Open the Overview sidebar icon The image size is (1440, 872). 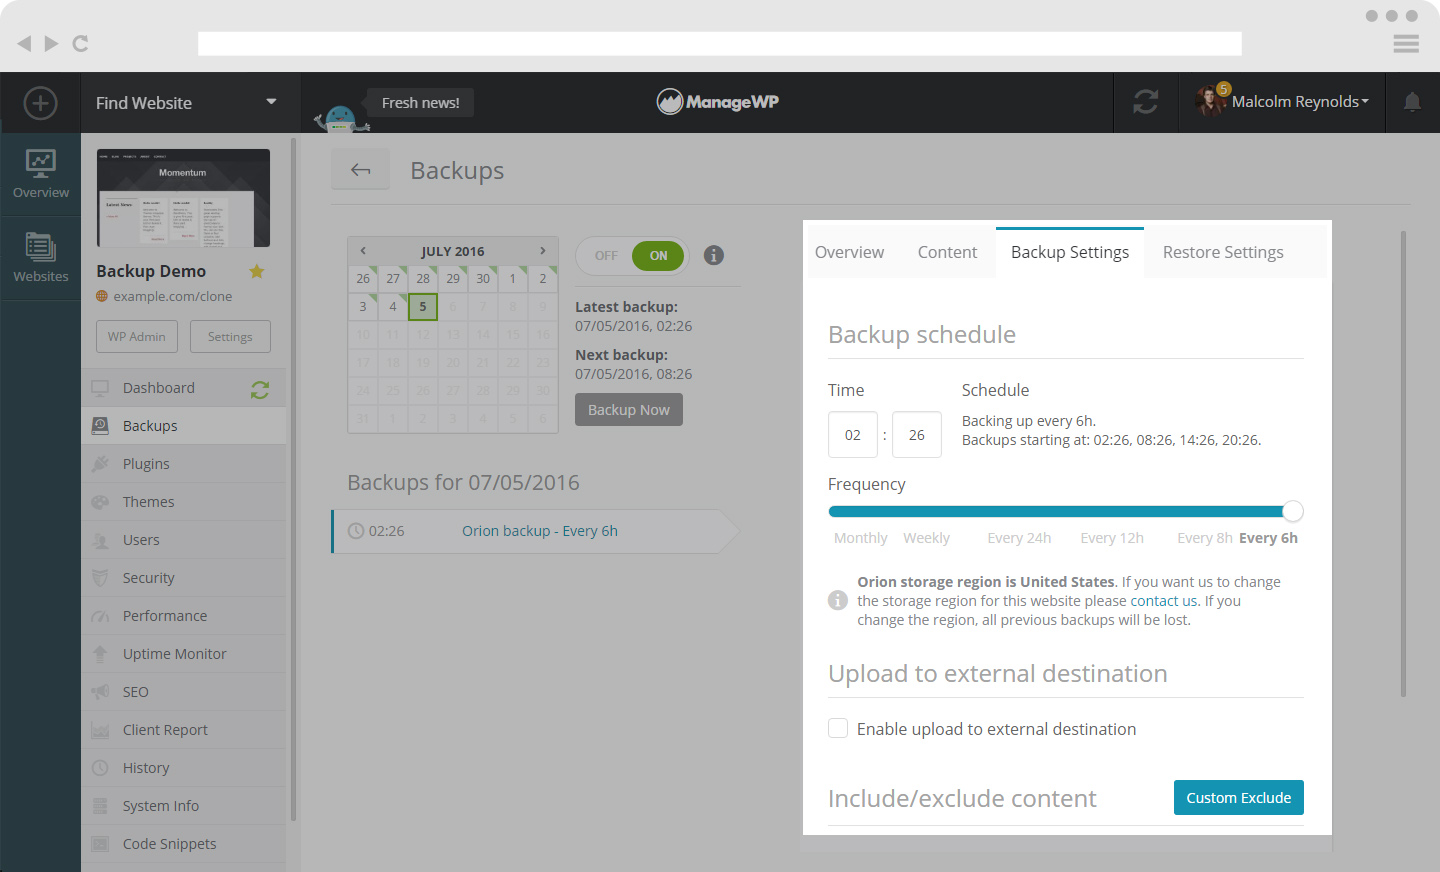(41, 174)
